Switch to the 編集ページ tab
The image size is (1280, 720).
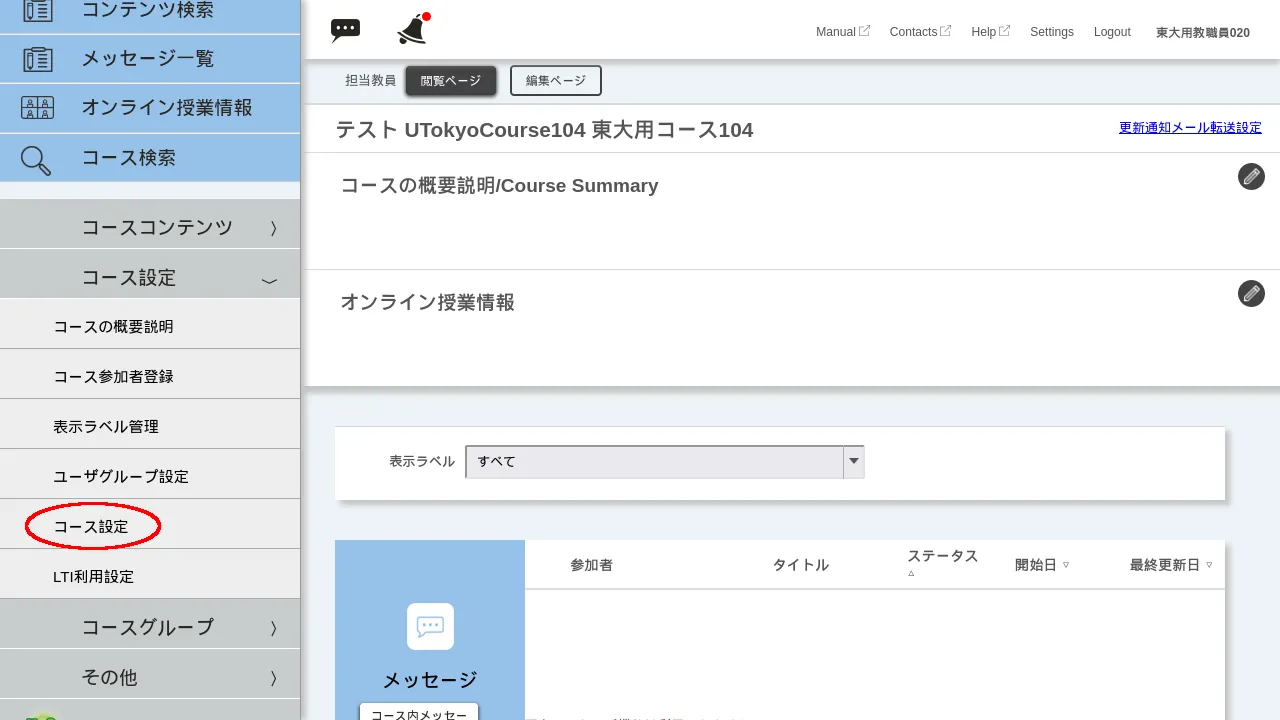555,80
